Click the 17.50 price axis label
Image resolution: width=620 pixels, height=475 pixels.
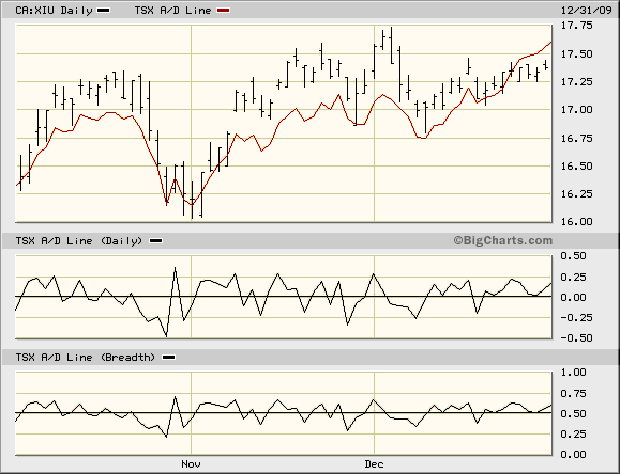point(577,54)
